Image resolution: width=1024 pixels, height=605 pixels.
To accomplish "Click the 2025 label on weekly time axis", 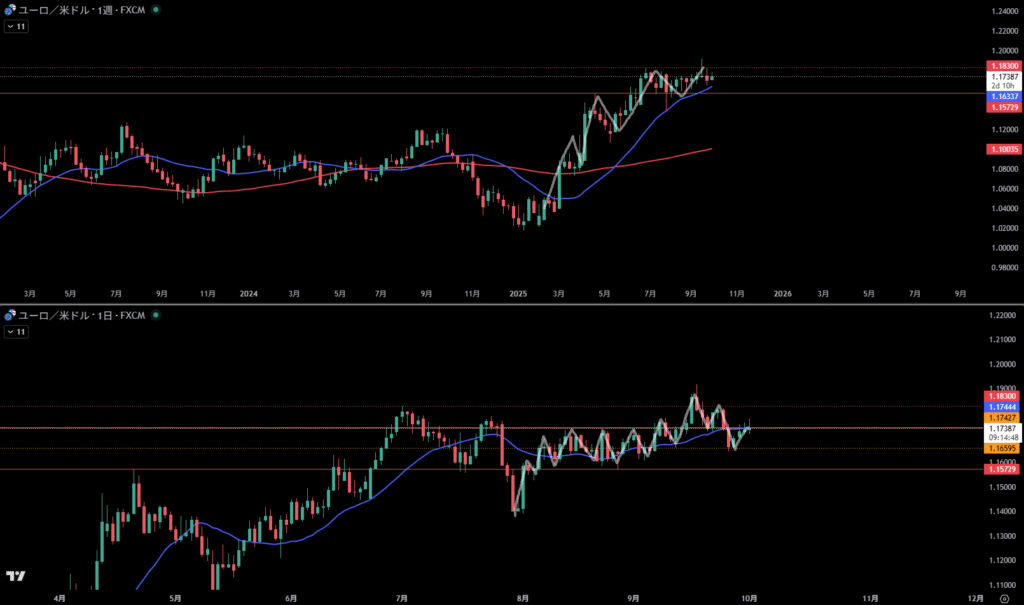I will [517, 294].
